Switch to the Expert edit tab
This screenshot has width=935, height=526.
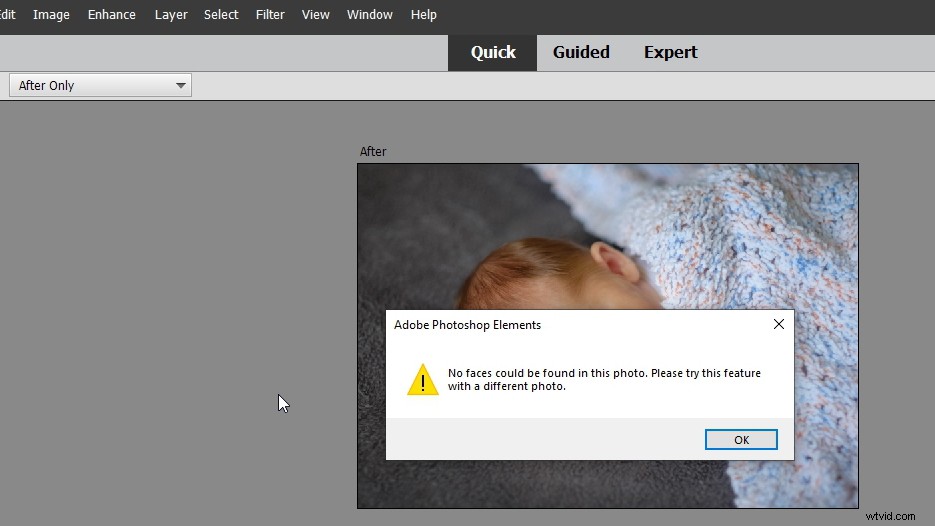(670, 52)
